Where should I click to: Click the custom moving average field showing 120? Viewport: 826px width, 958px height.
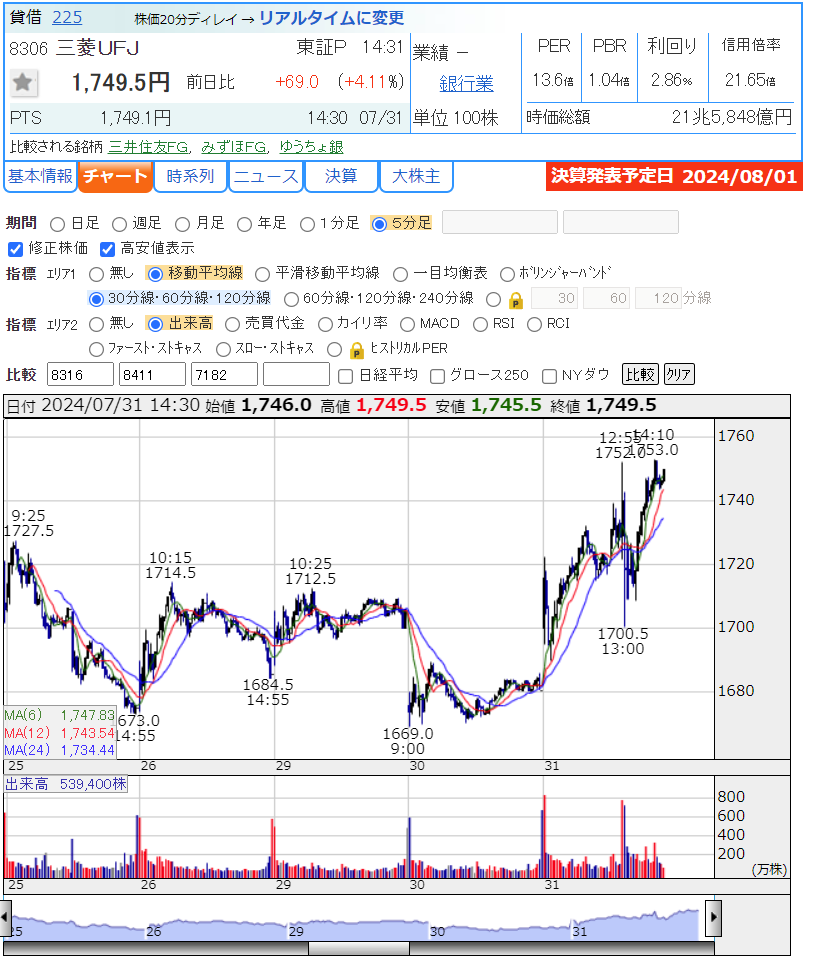tap(659, 298)
